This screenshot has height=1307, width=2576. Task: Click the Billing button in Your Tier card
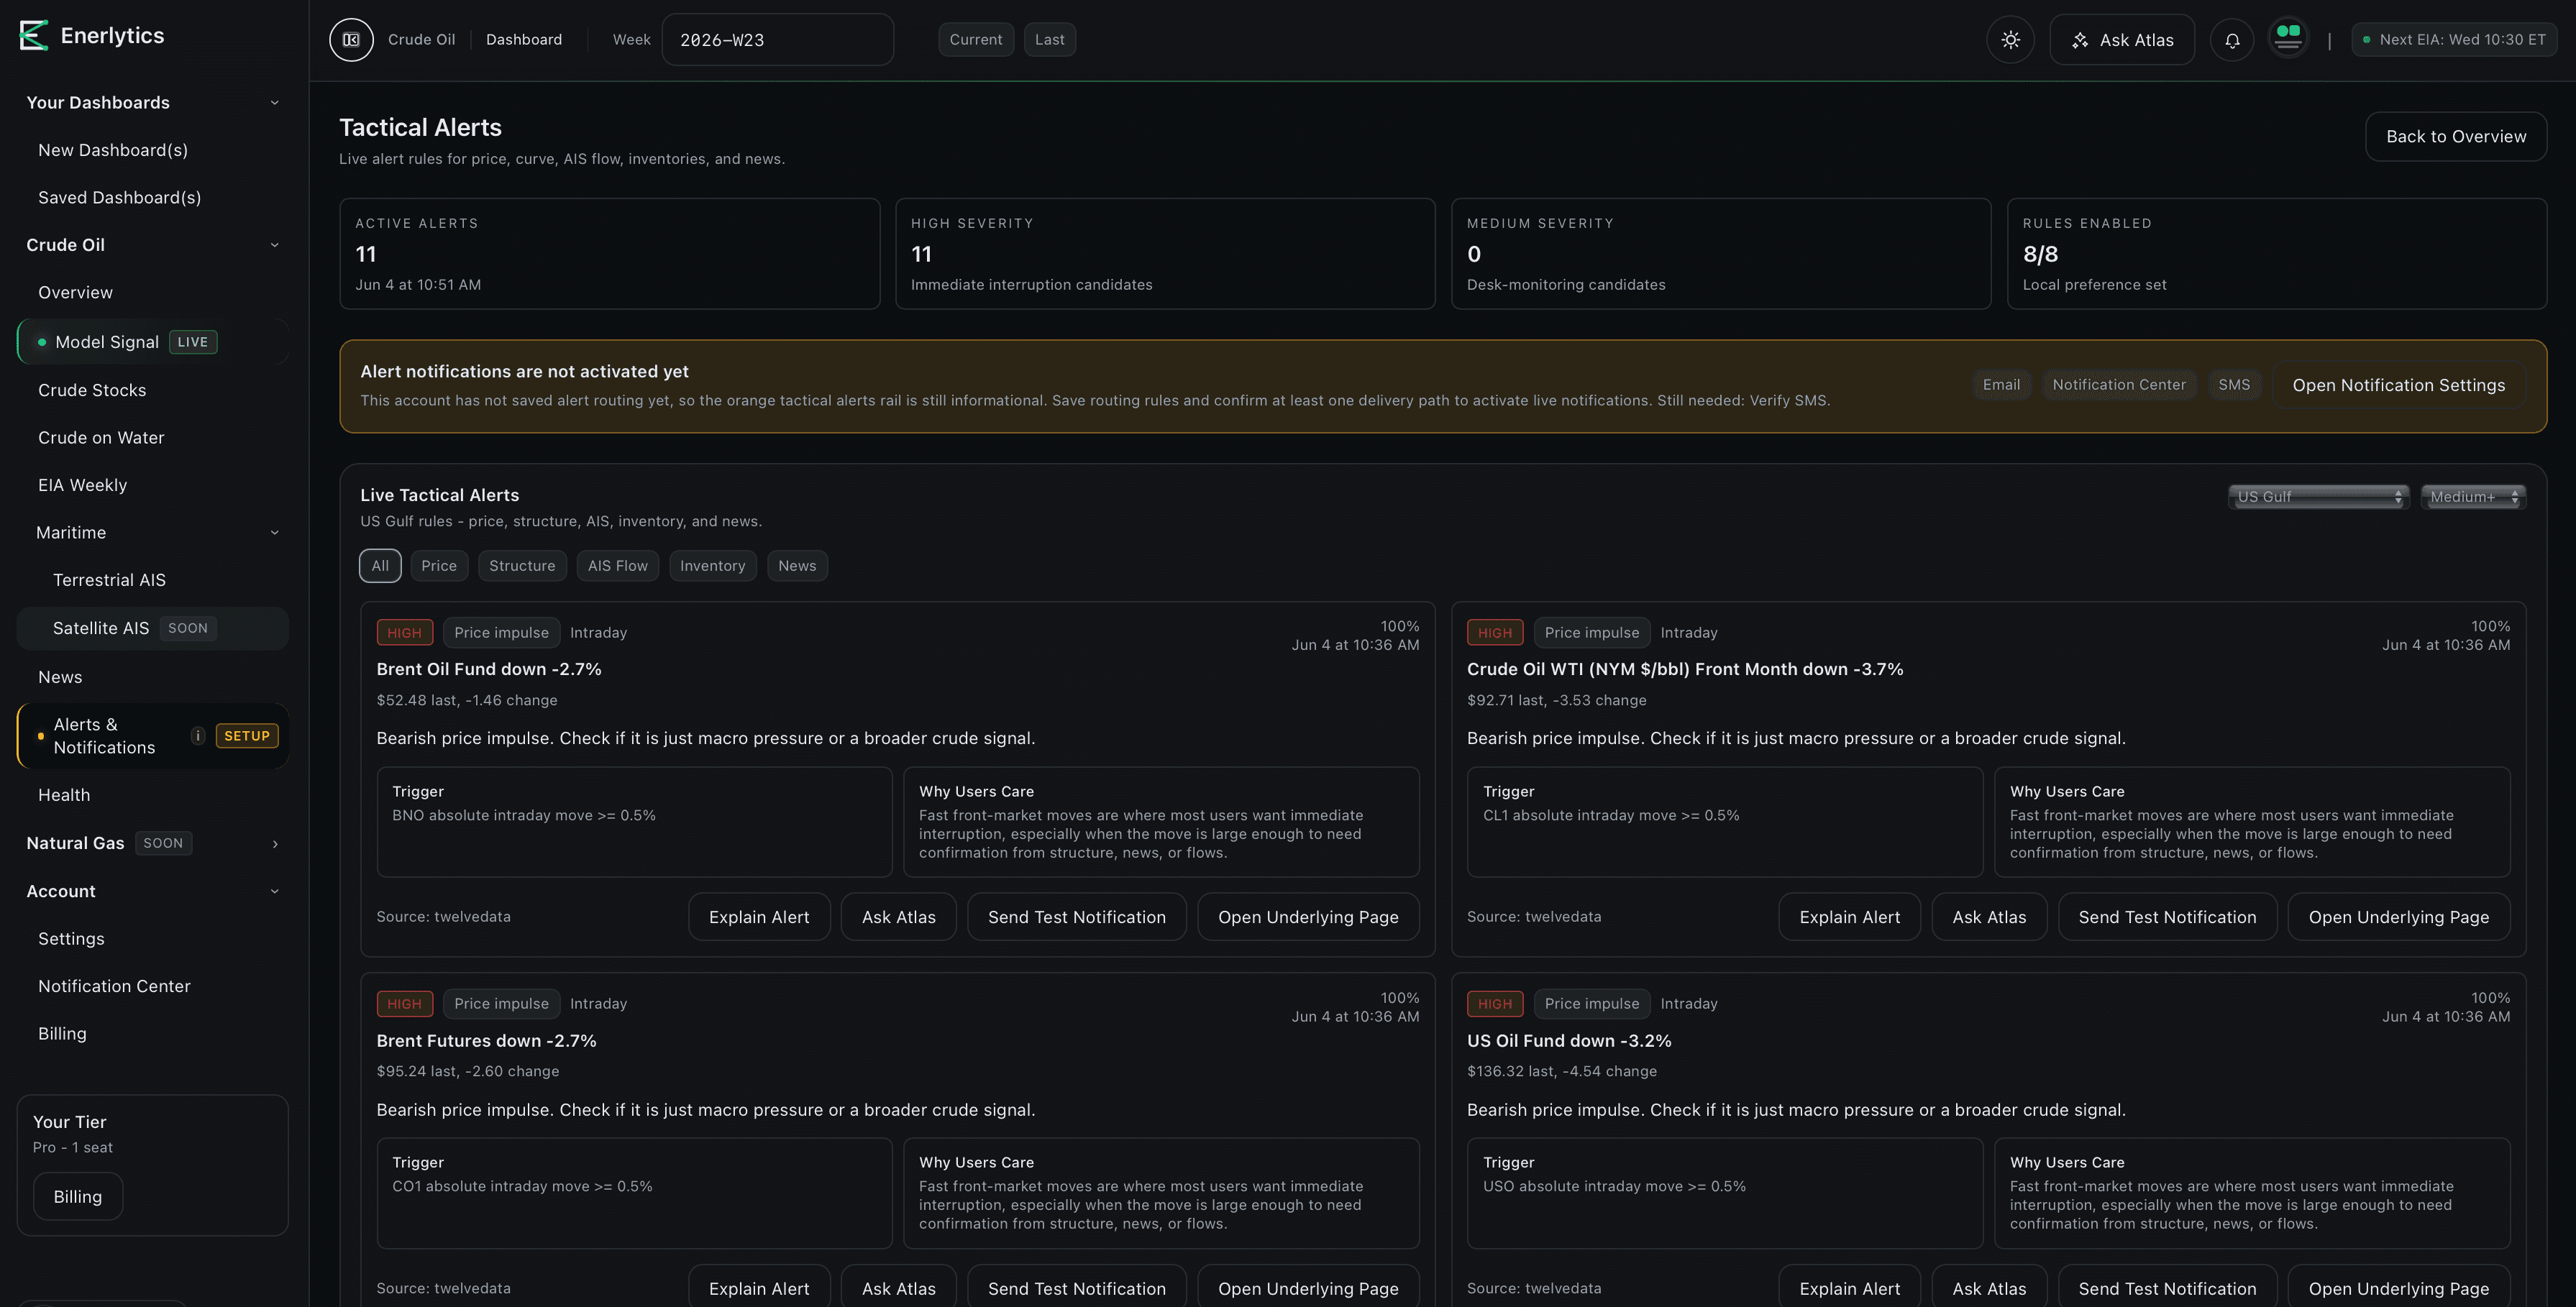[78, 1197]
